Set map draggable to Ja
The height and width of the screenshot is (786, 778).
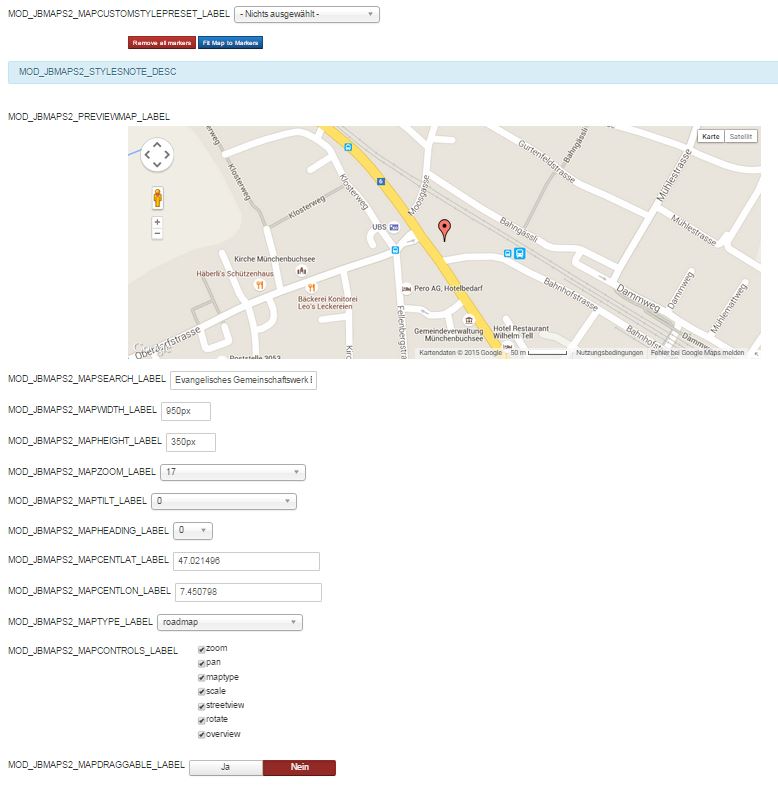[226, 767]
